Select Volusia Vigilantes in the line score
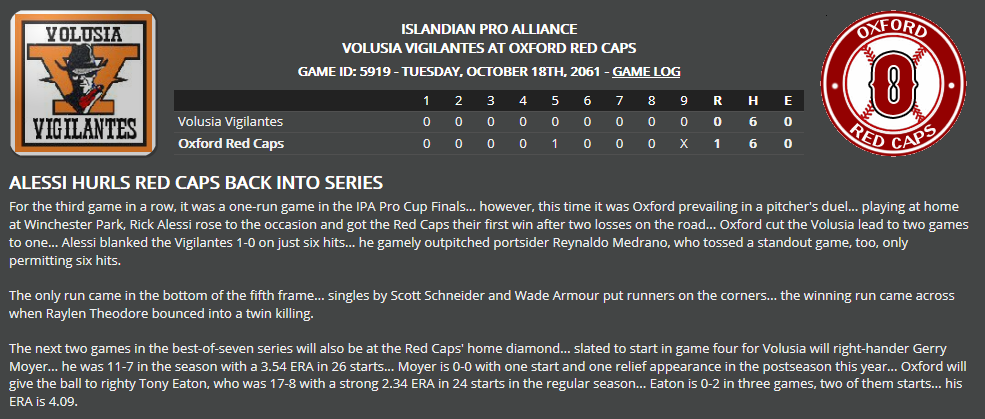The width and height of the screenshot is (985, 419). coord(231,121)
